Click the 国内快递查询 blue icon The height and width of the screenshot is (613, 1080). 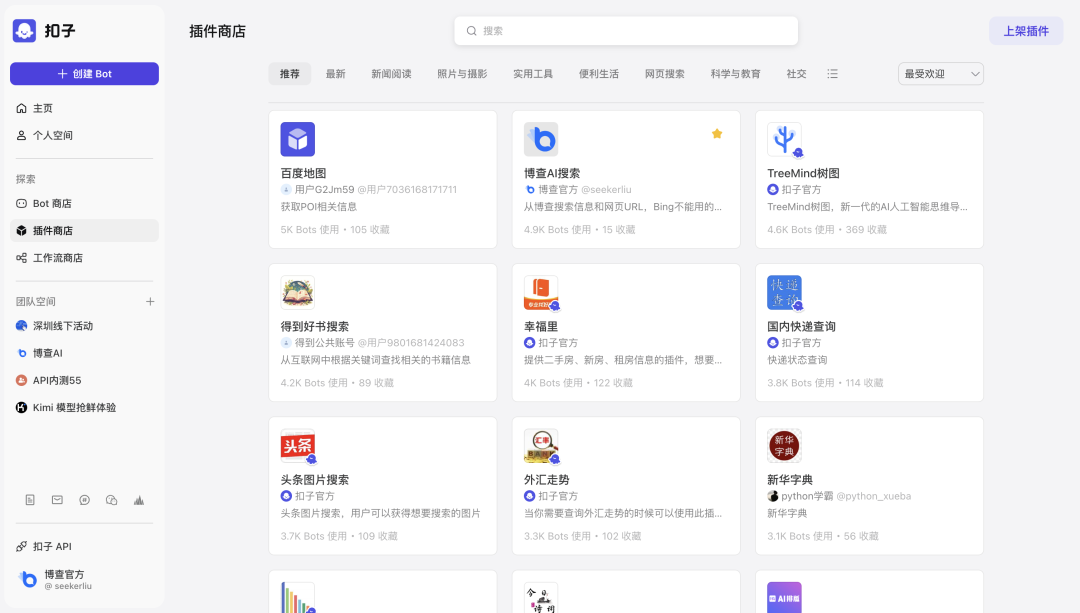click(785, 292)
